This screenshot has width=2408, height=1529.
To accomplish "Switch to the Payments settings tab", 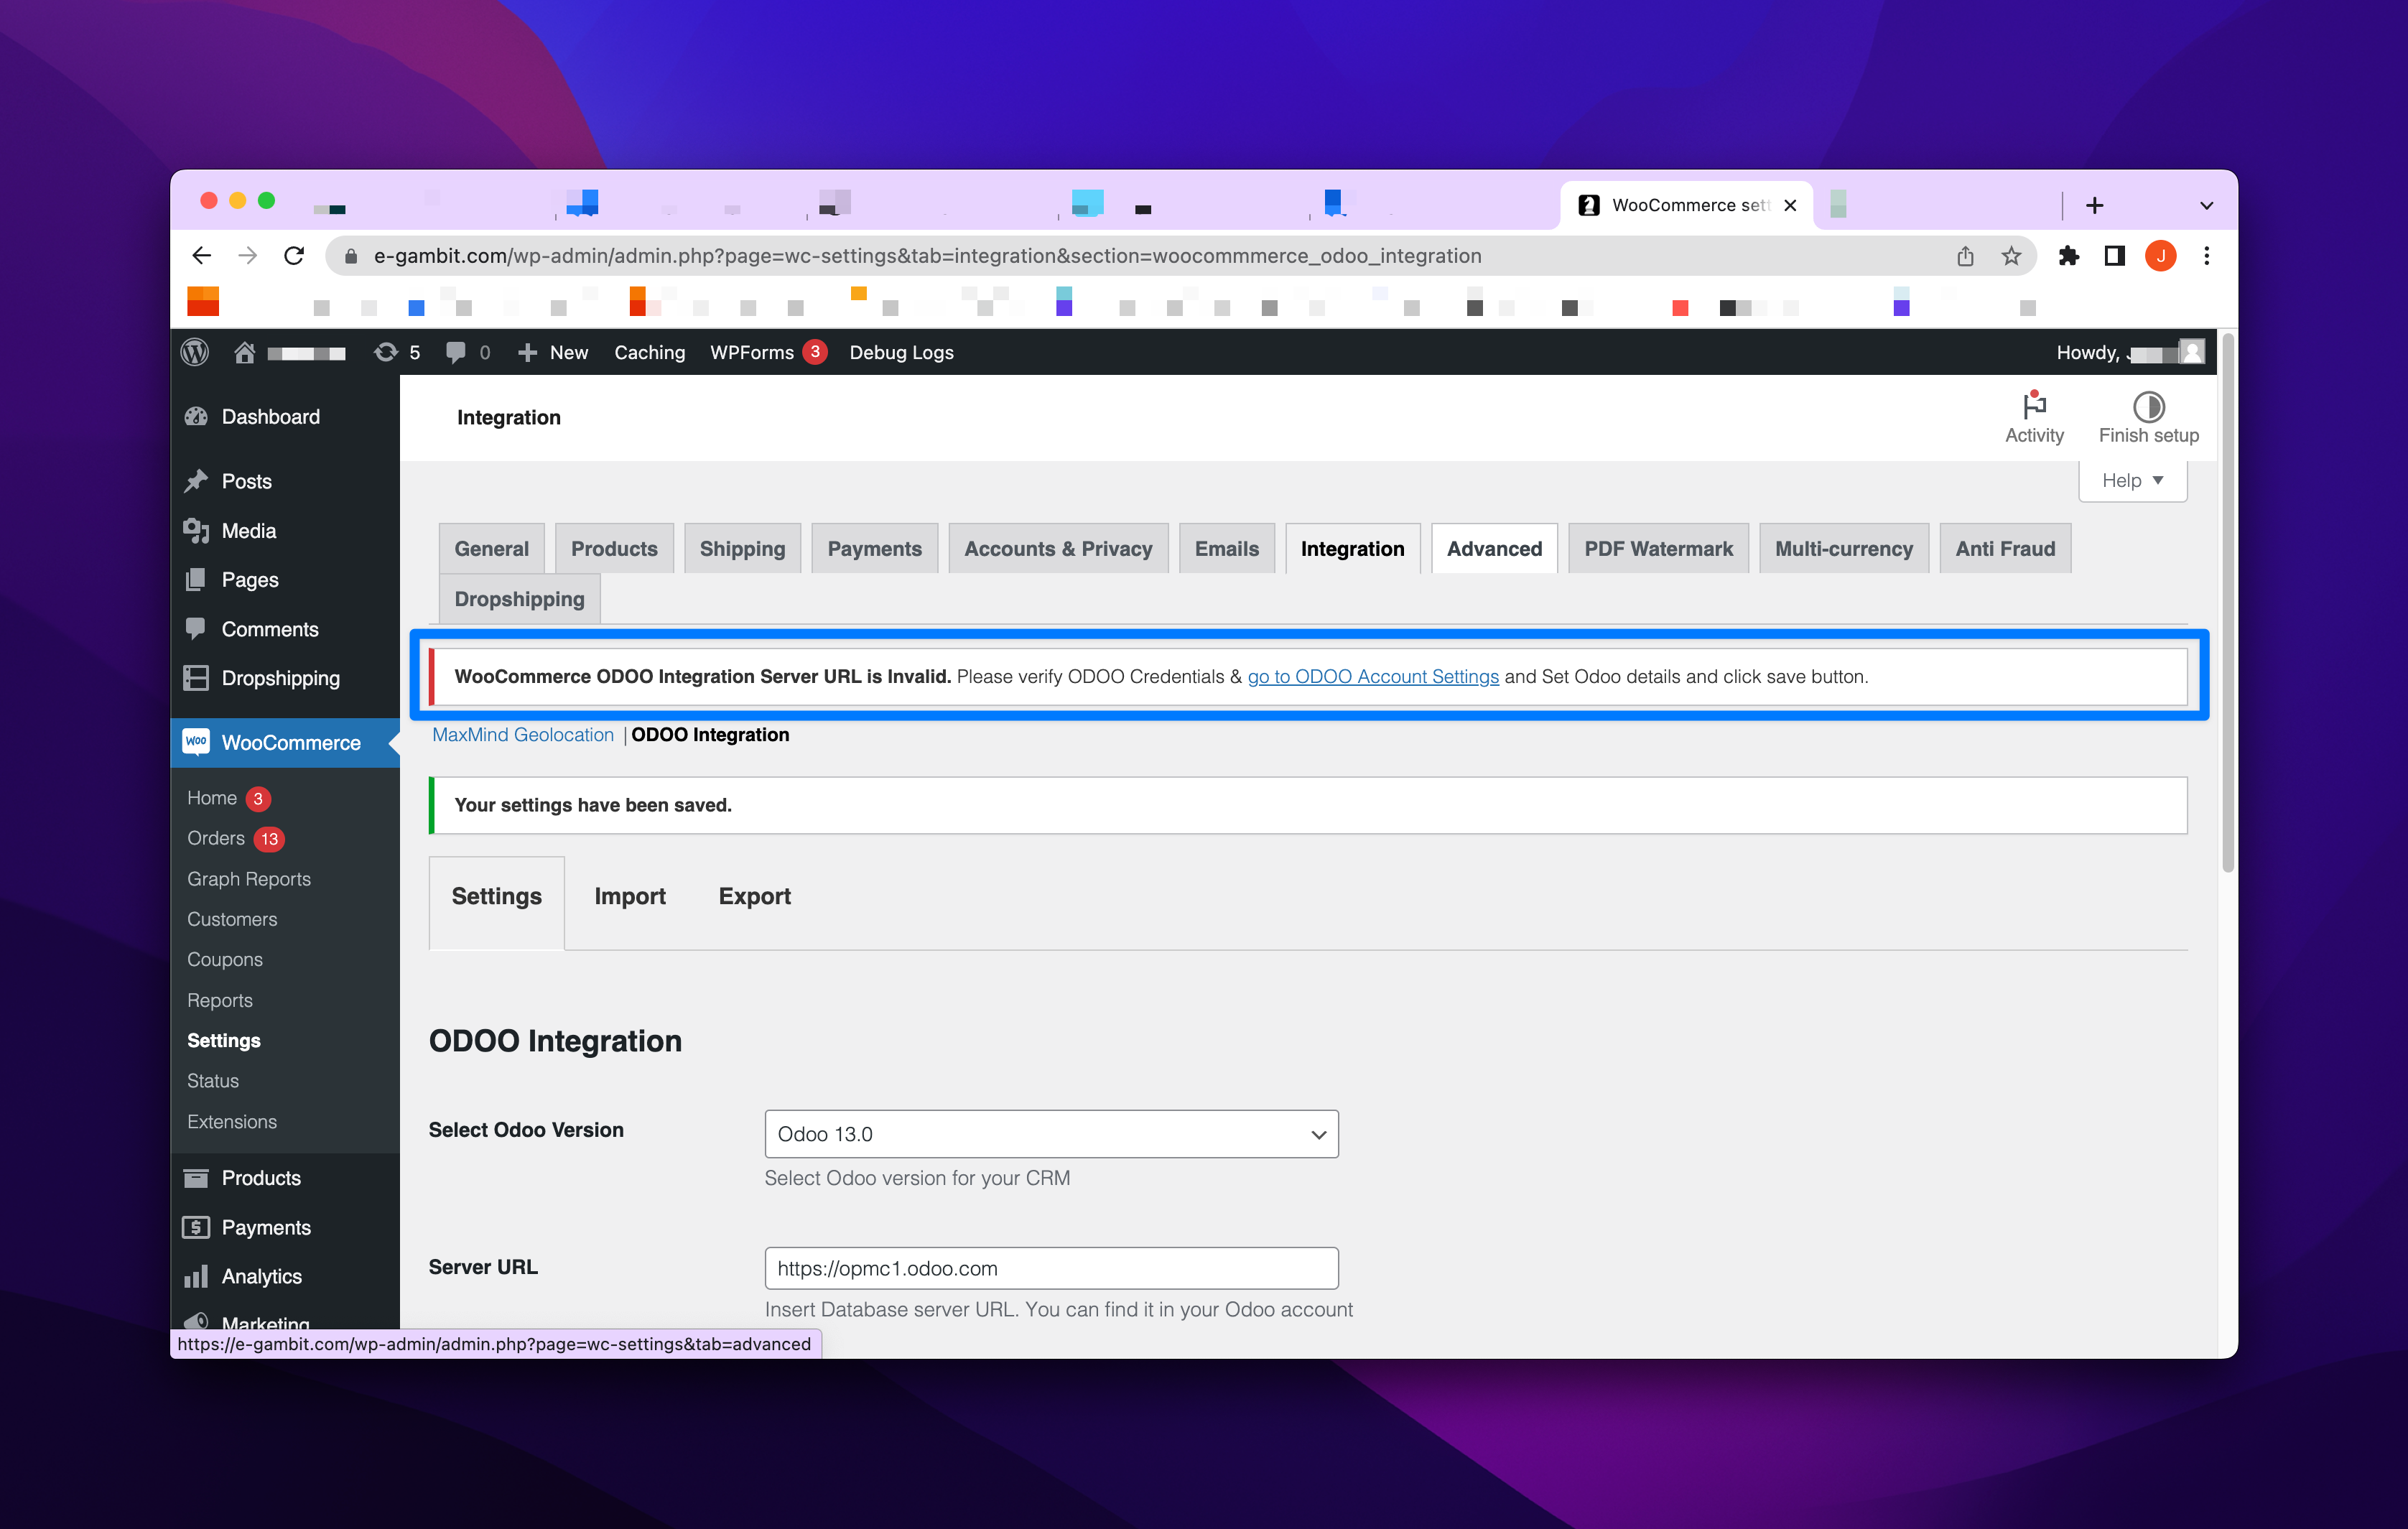I will 874,548.
